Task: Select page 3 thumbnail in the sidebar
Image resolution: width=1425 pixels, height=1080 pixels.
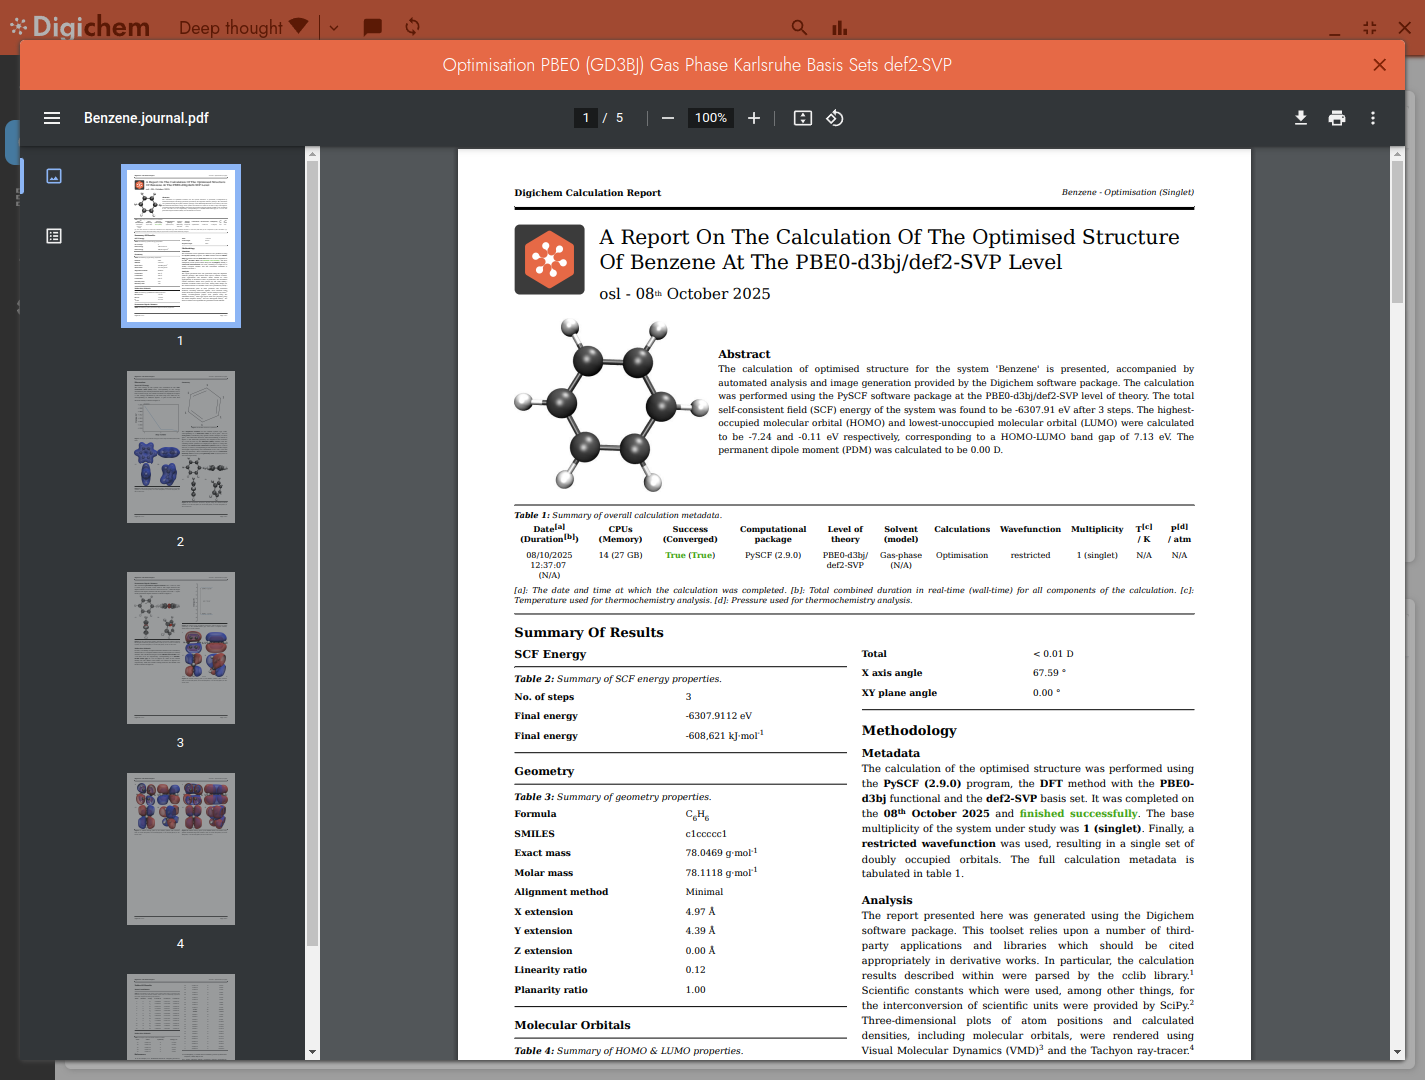Action: coord(180,647)
